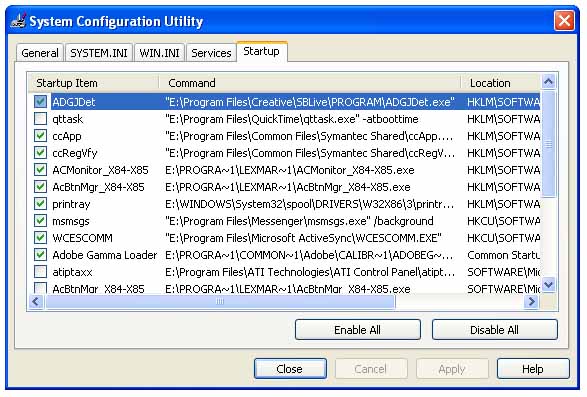Click the ATI Control Panel command text
The height and width of the screenshot is (397, 587).
[310, 272]
